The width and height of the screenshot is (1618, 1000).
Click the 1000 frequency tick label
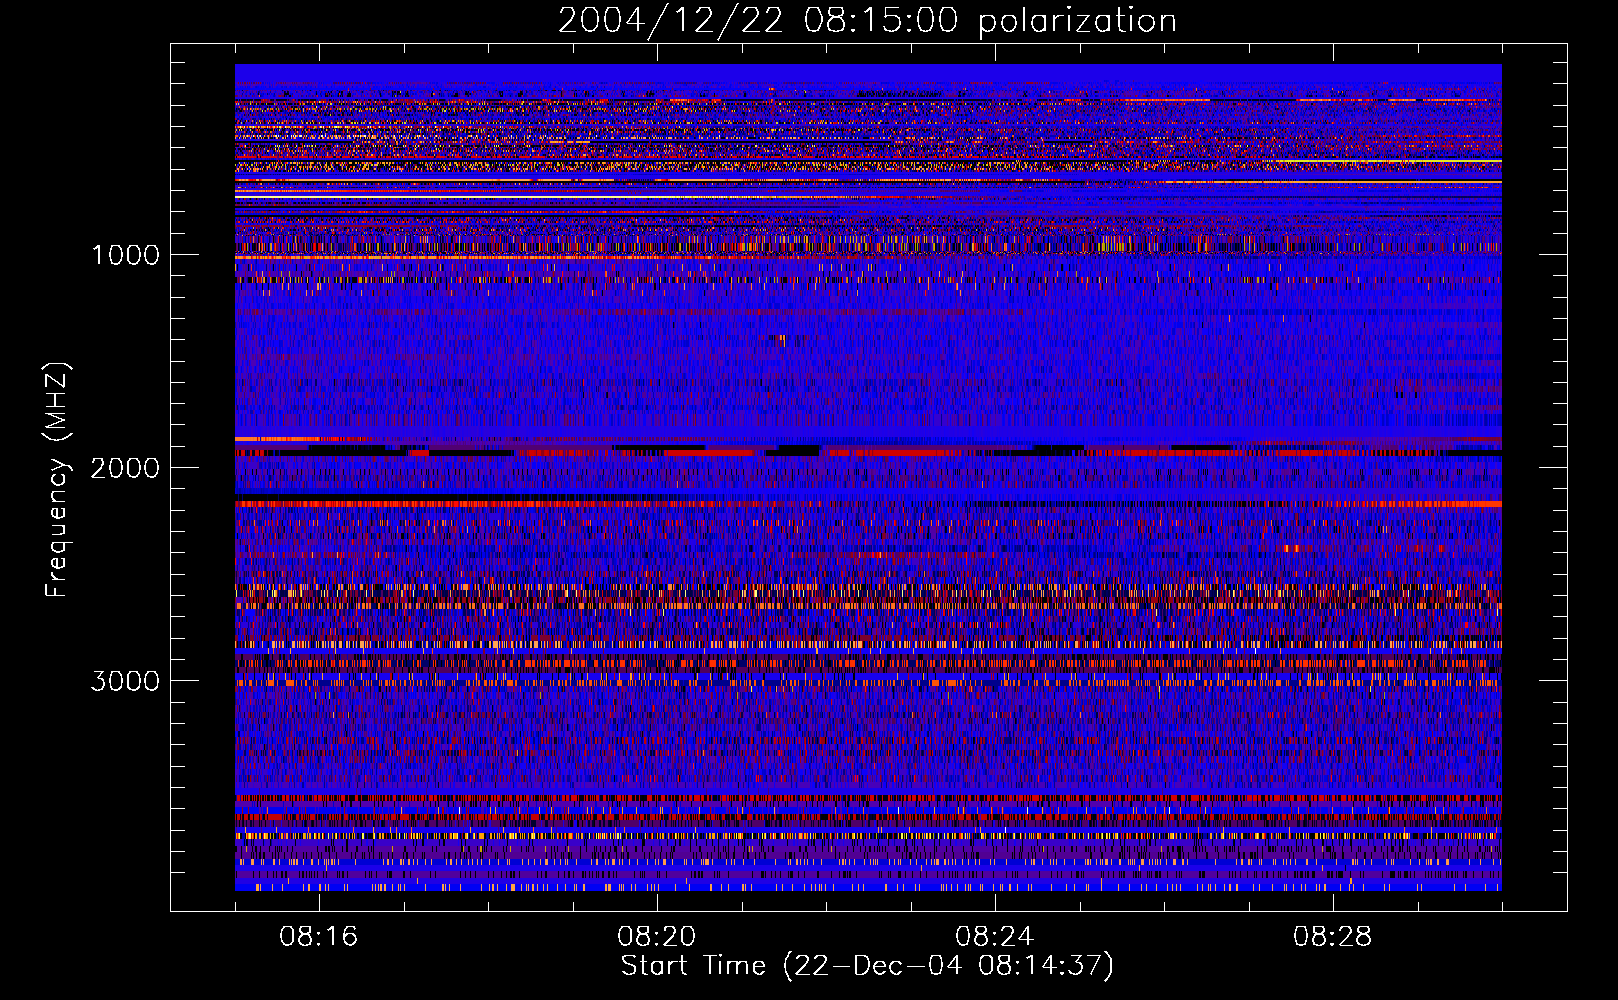[126, 255]
